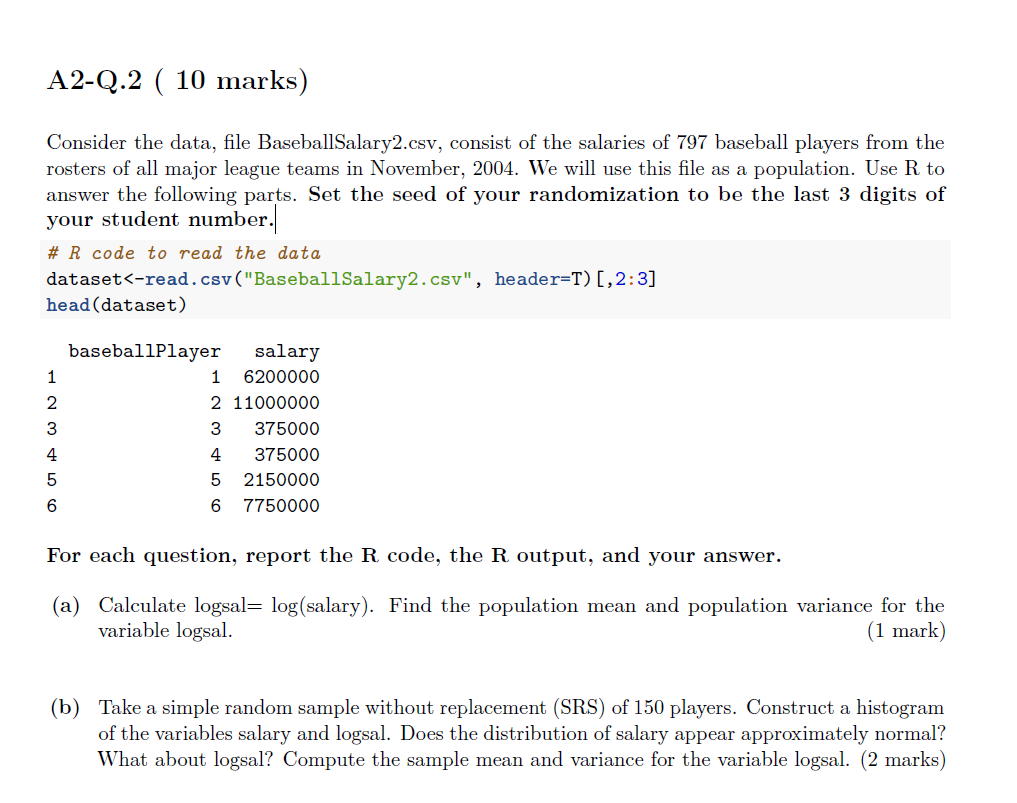
Task: Click the filename "BaseballSalary2.csv" in the paragraph
Action: coord(348,142)
